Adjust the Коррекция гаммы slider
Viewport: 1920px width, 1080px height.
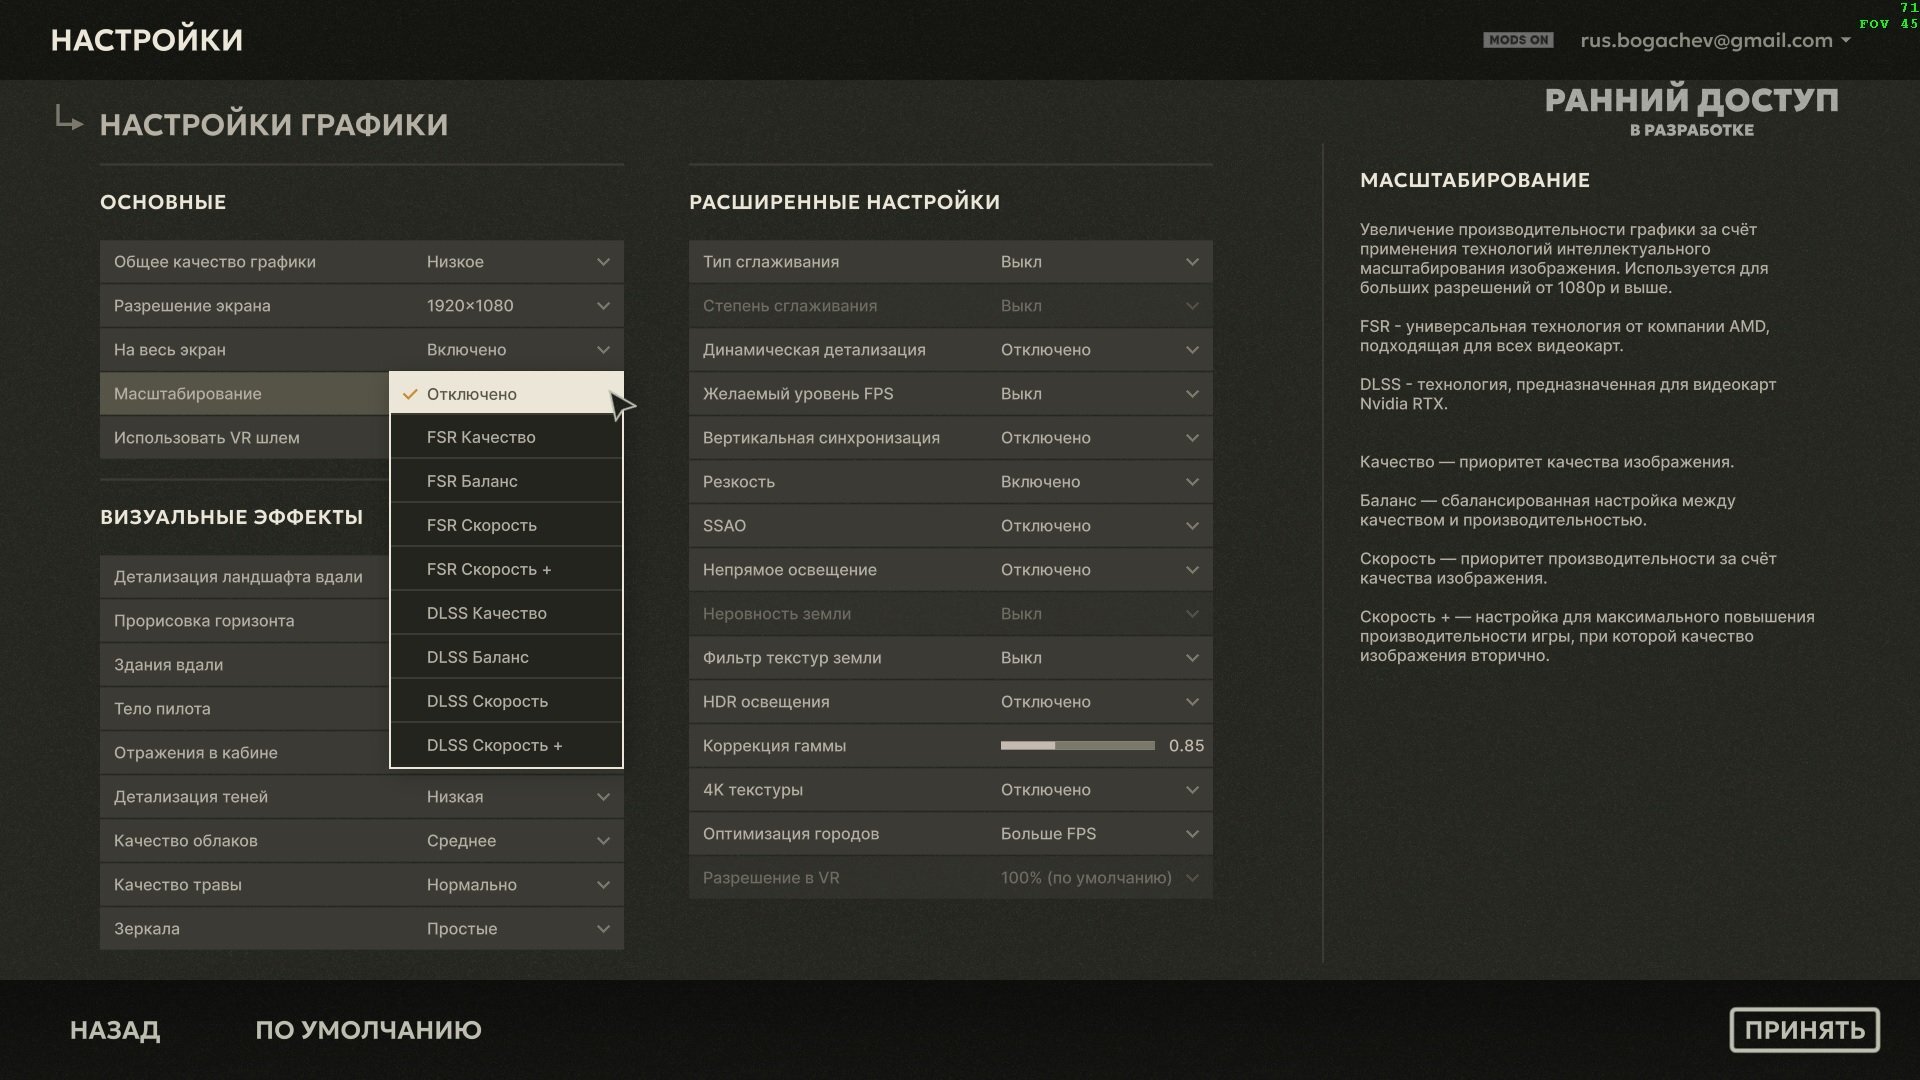1077,746
